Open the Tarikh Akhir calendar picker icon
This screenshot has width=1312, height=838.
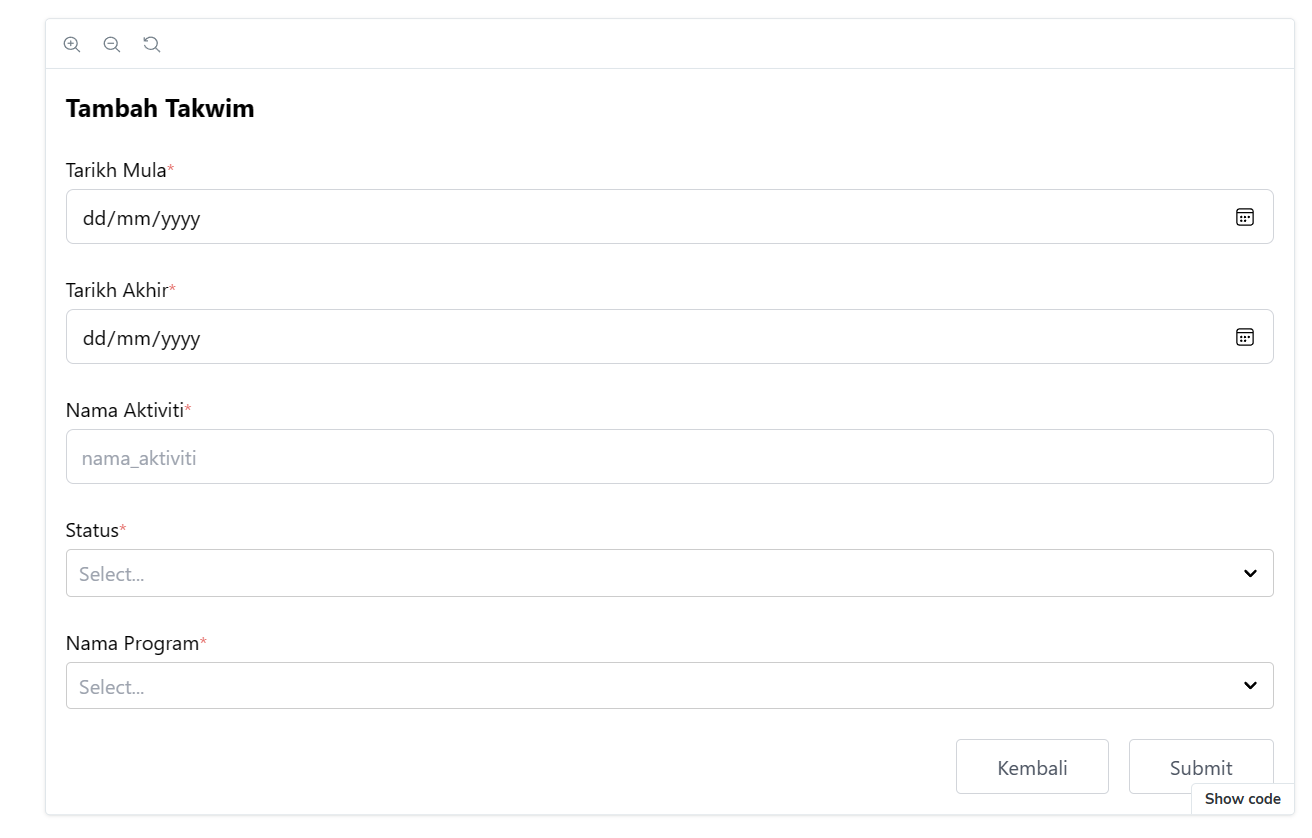(x=1244, y=337)
